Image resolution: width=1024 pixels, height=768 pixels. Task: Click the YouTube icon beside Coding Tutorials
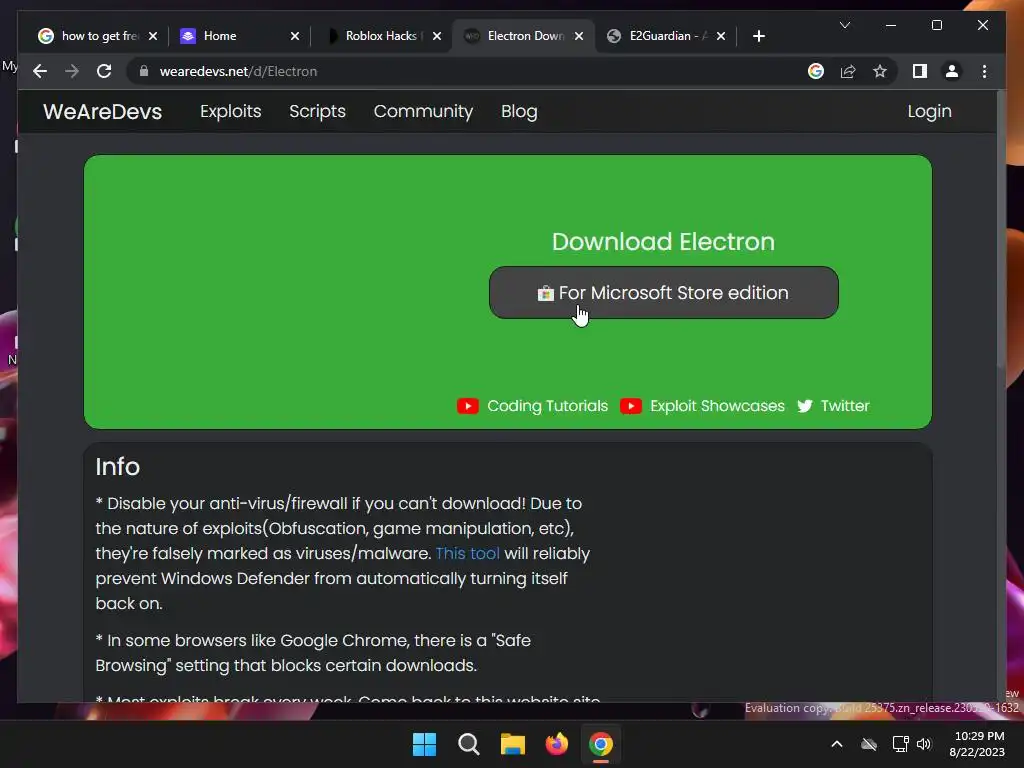[468, 406]
